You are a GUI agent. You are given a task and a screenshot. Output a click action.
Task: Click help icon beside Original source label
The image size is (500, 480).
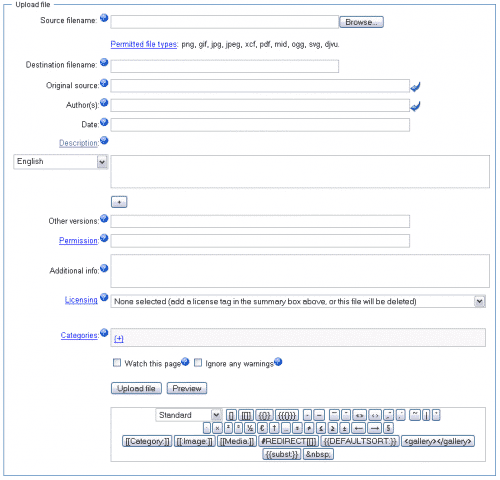[x=104, y=83]
